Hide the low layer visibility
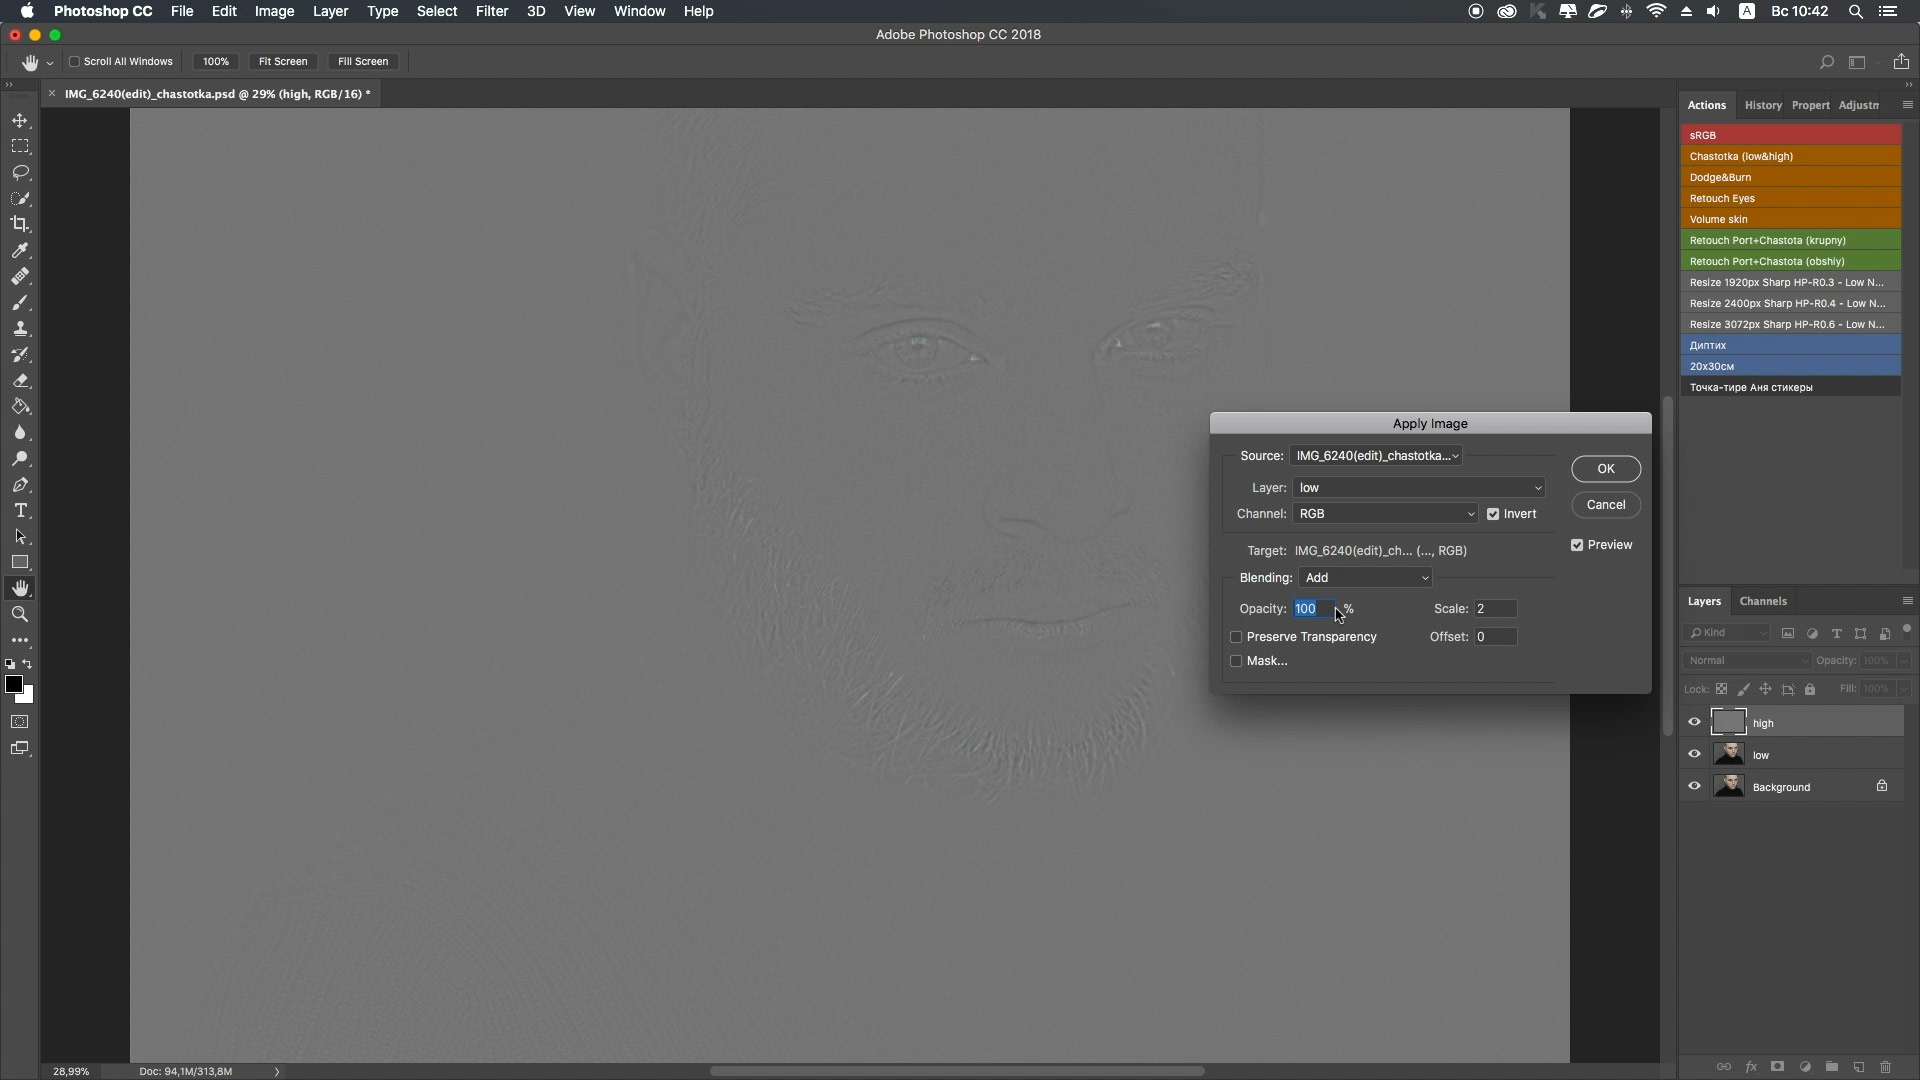 [1694, 755]
